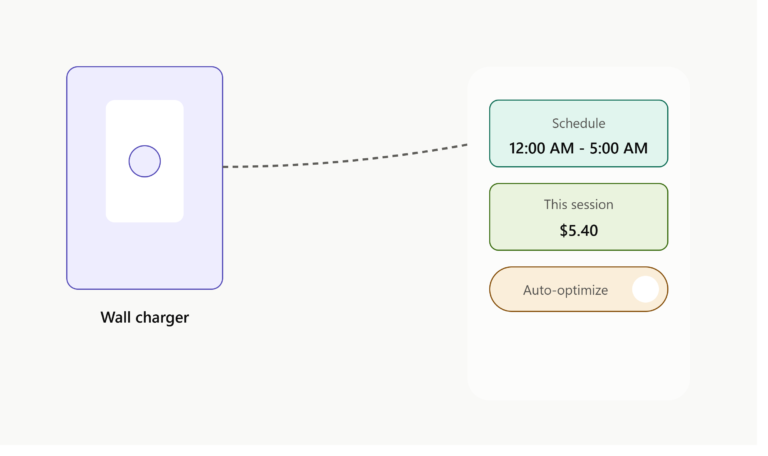Viewport: 768px width, 456px height.
Task: Click the white knob of the Auto-optimize toggle
Action: [x=646, y=289]
